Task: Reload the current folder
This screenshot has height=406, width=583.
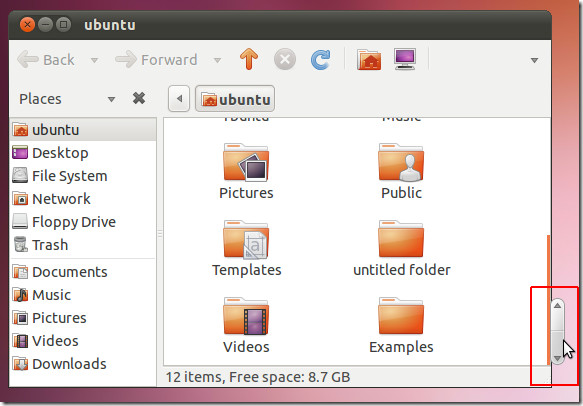Action: point(320,59)
